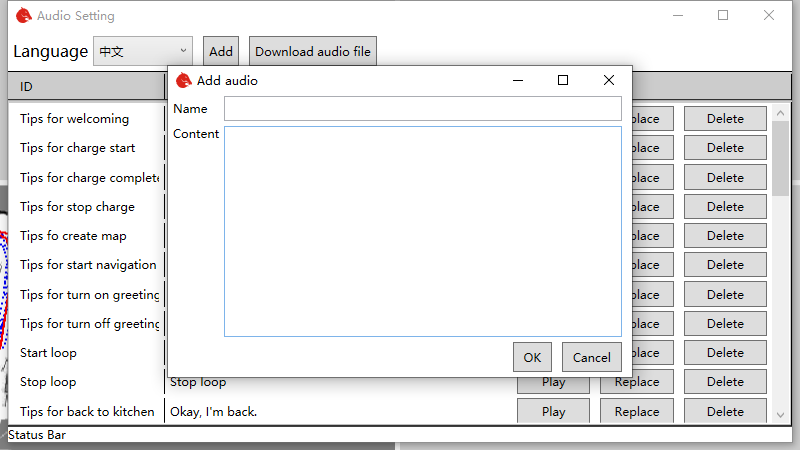Screen dimensions: 800x450
Task: Cancel the Add audio dialog
Action: tap(591, 357)
